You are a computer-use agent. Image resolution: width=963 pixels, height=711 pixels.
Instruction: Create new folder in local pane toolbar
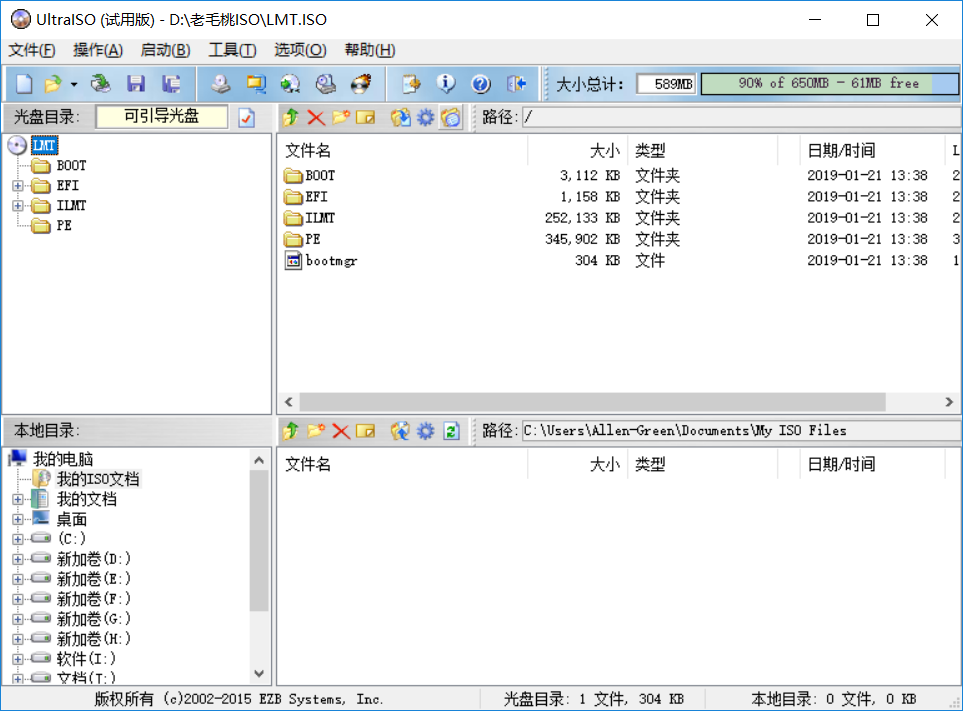pyautogui.click(x=316, y=431)
